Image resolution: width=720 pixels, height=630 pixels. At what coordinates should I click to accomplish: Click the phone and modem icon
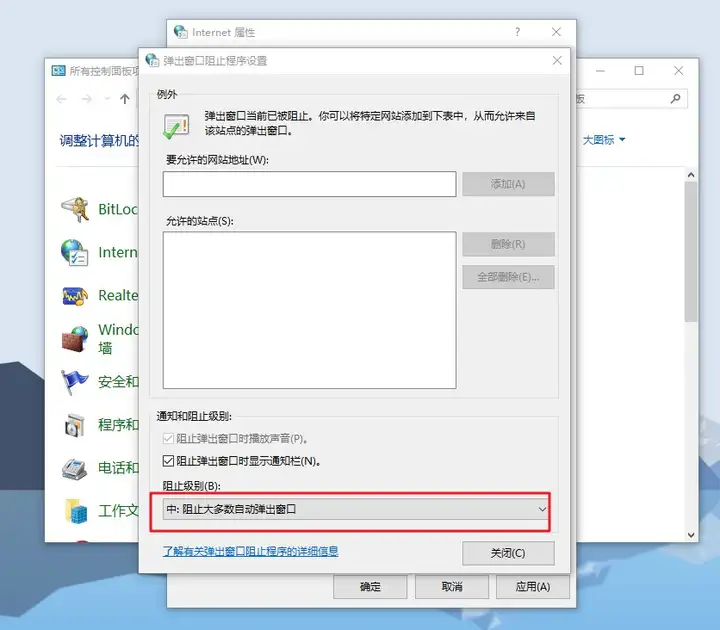(75, 468)
